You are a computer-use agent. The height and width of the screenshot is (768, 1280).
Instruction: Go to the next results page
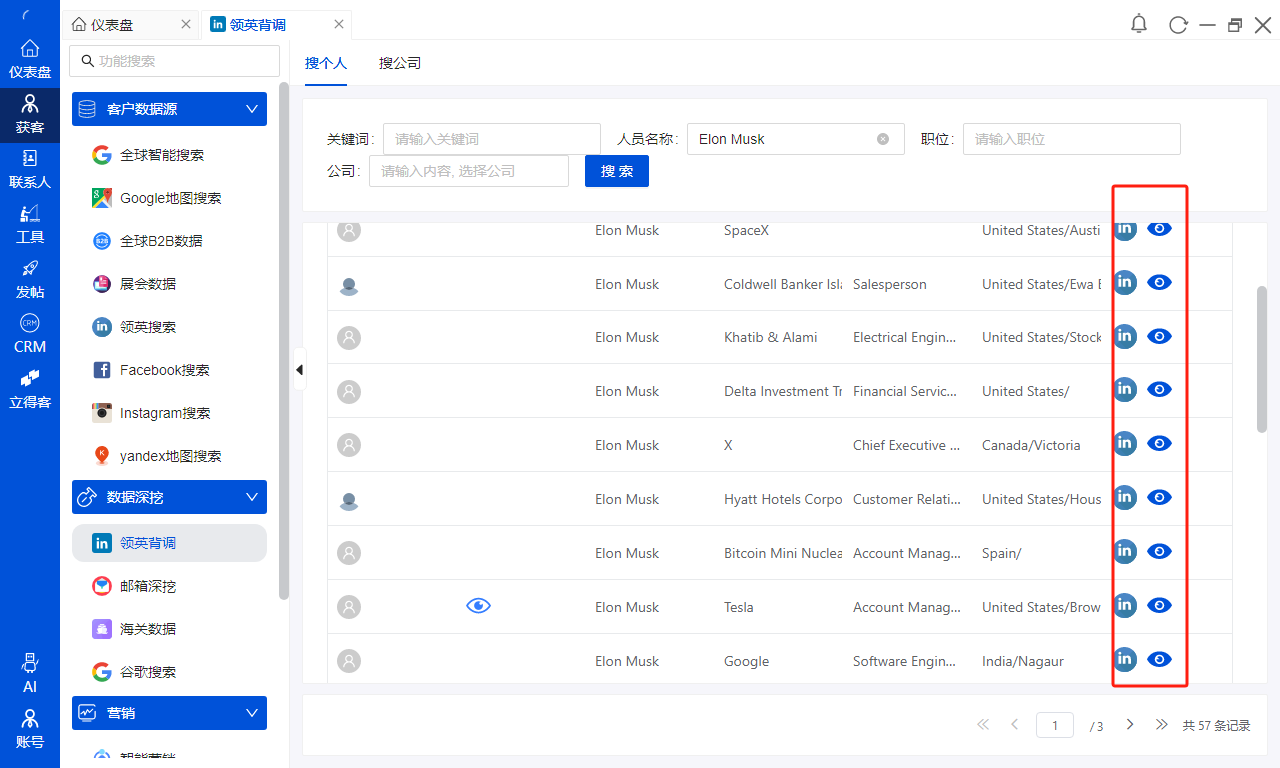coord(1130,725)
